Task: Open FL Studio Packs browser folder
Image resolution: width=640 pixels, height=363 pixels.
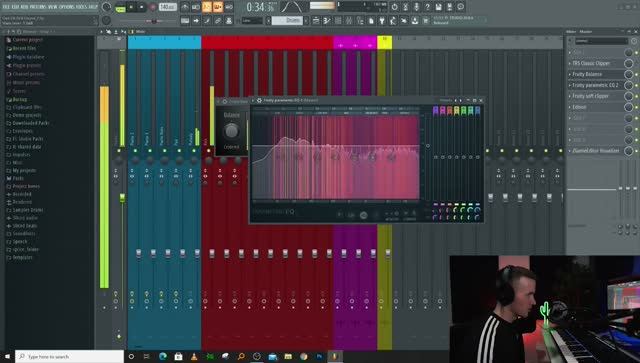Action: click(x=24, y=139)
